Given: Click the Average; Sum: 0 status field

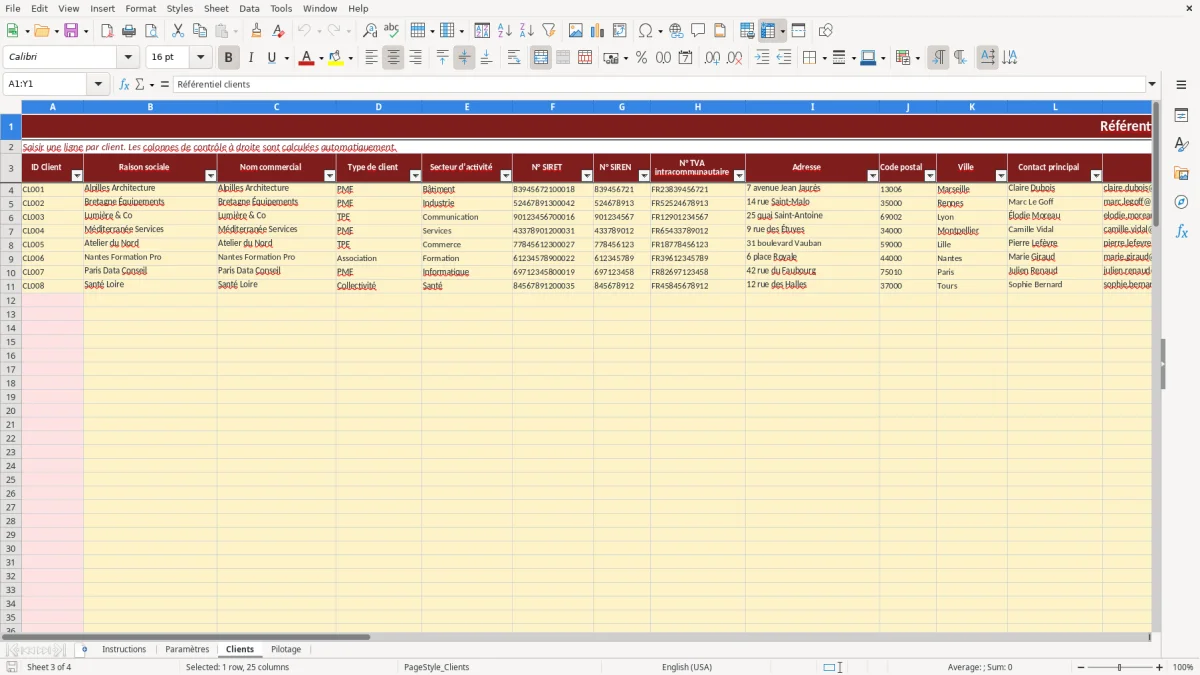Looking at the screenshot, I should tap(980, 667).
